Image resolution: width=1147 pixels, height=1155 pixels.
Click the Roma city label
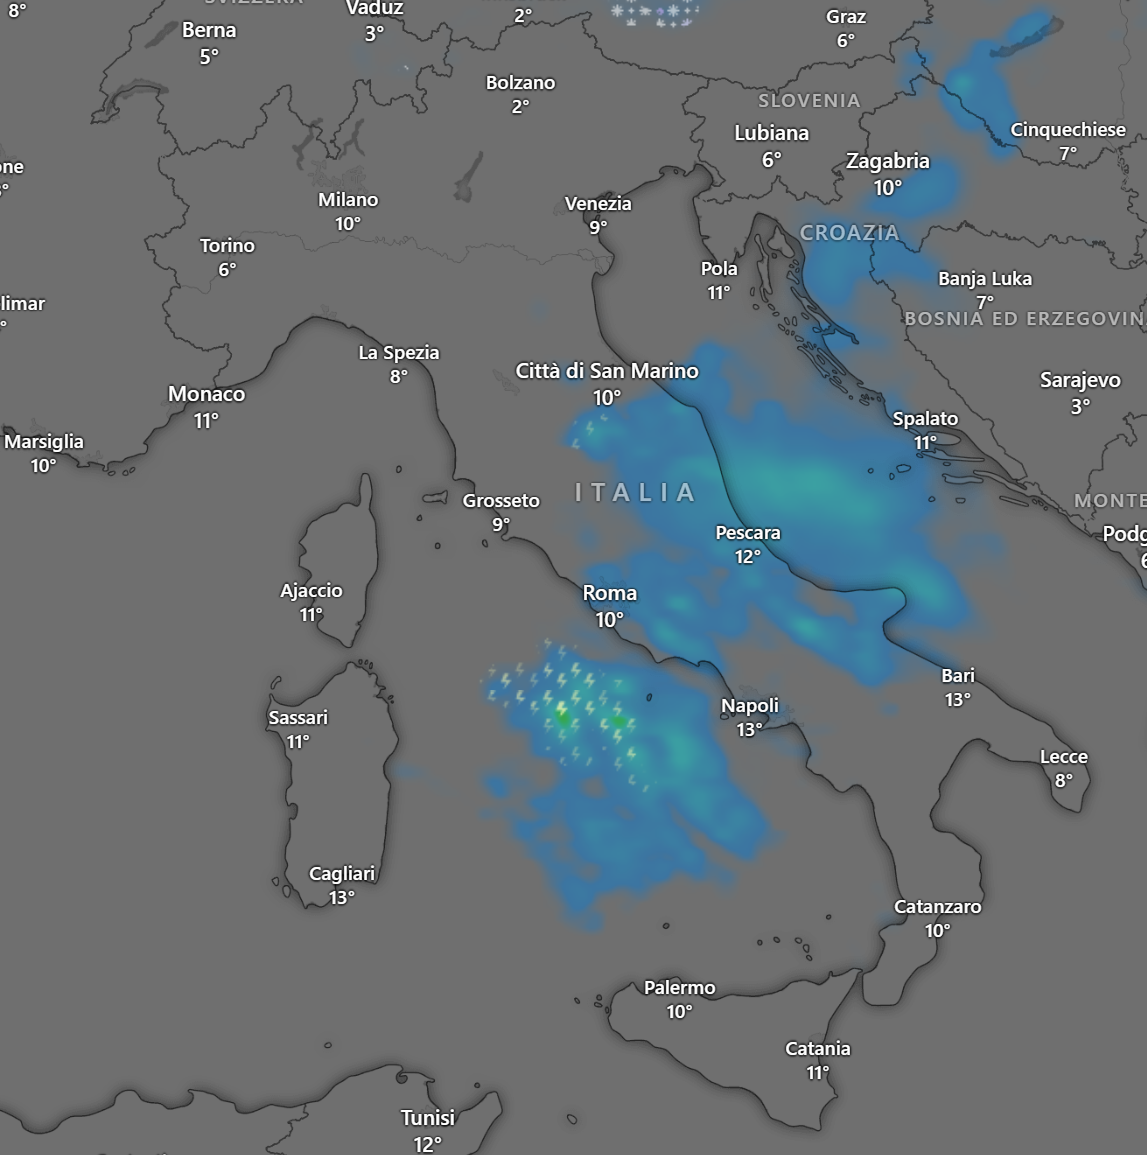pyautogui.click(x=609, y=593)
